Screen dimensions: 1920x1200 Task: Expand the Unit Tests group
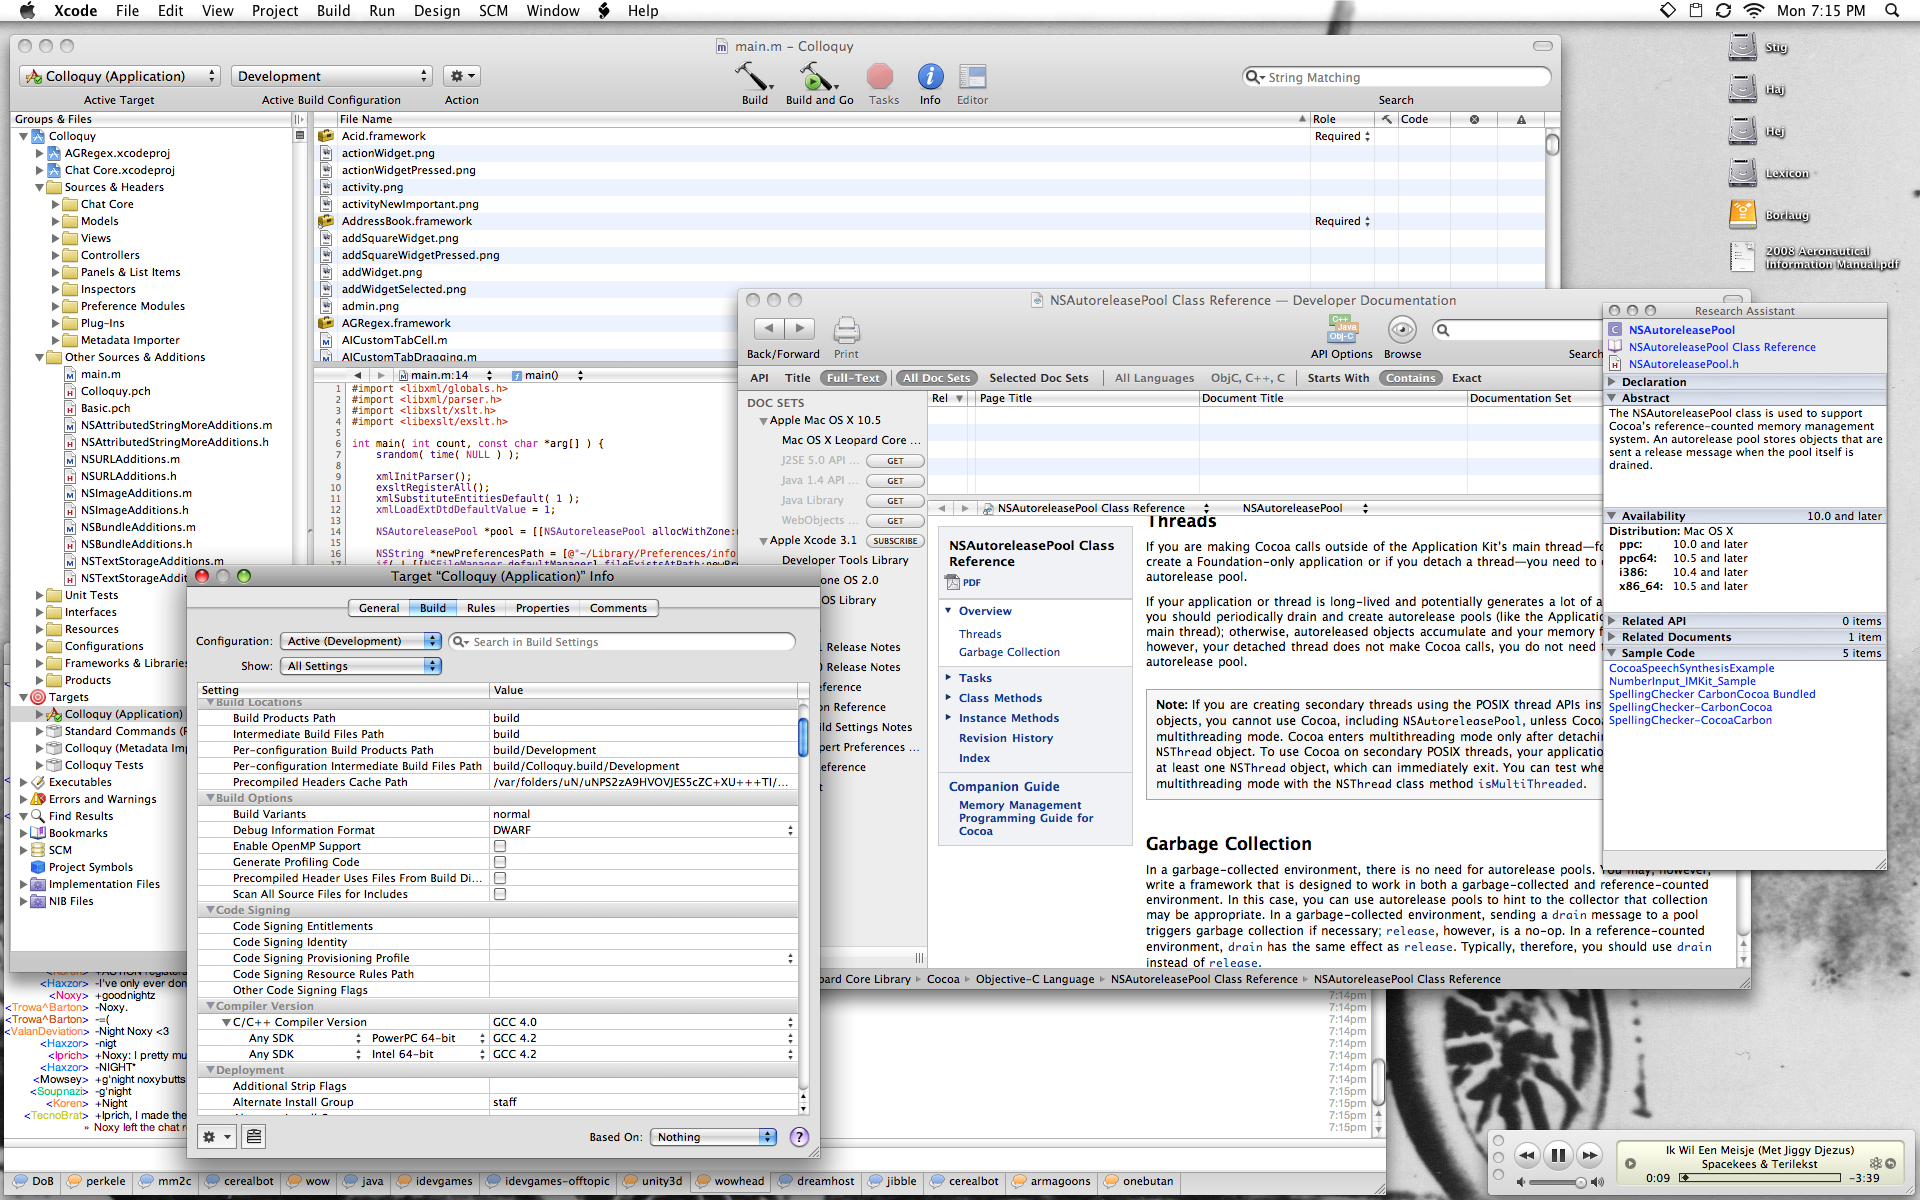[x=41, y=595]
